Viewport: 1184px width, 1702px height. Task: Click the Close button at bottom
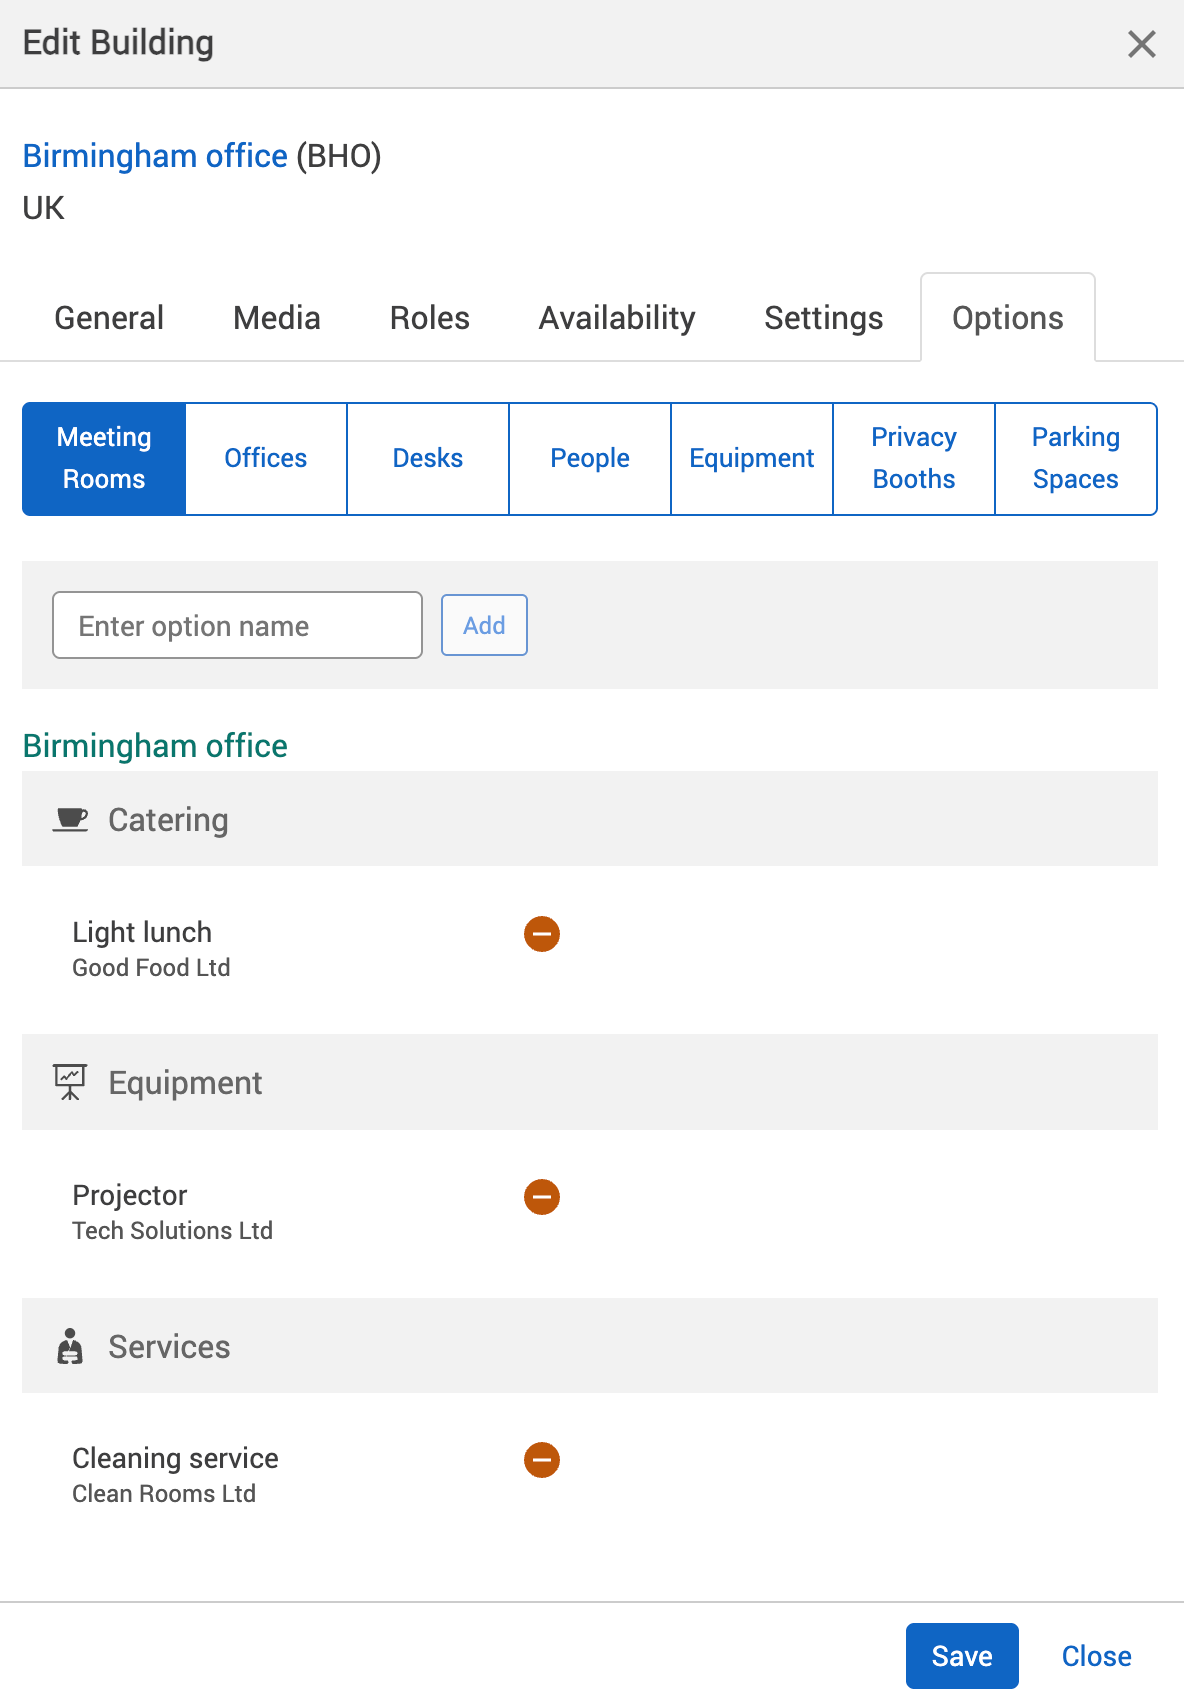coord(1096,1656)
